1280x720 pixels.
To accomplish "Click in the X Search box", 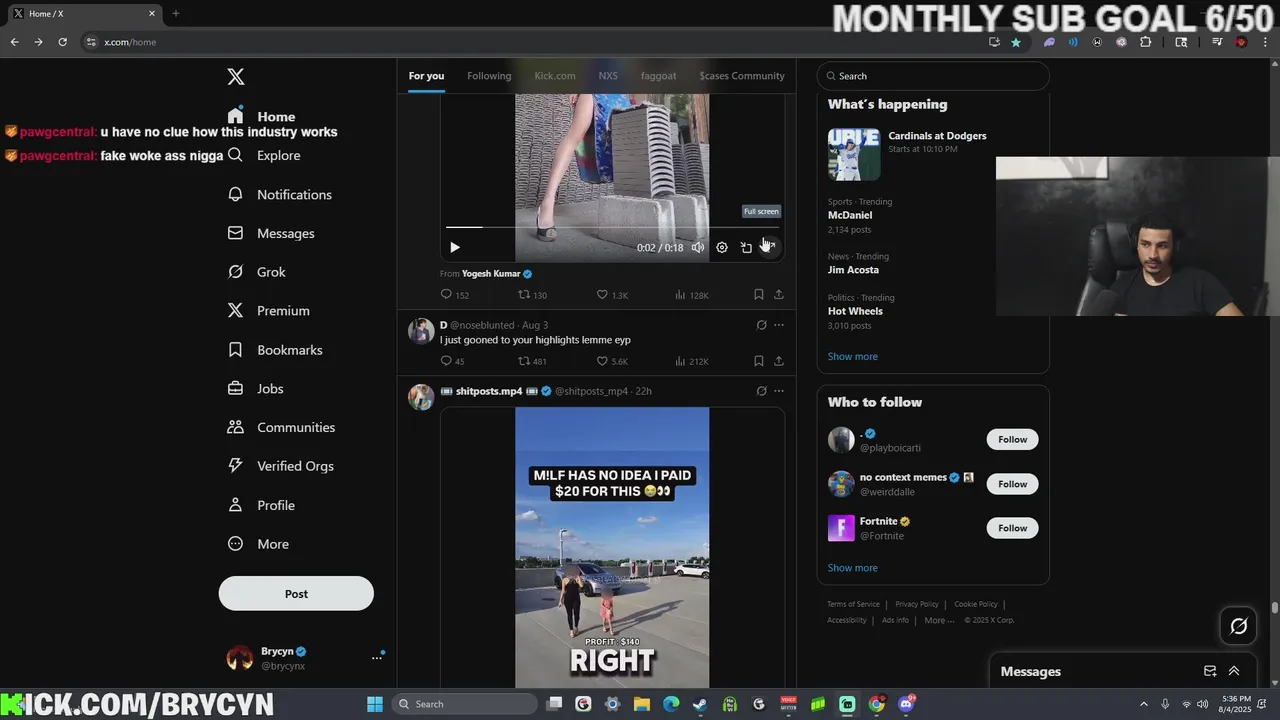I will click(x=933, y=76).
